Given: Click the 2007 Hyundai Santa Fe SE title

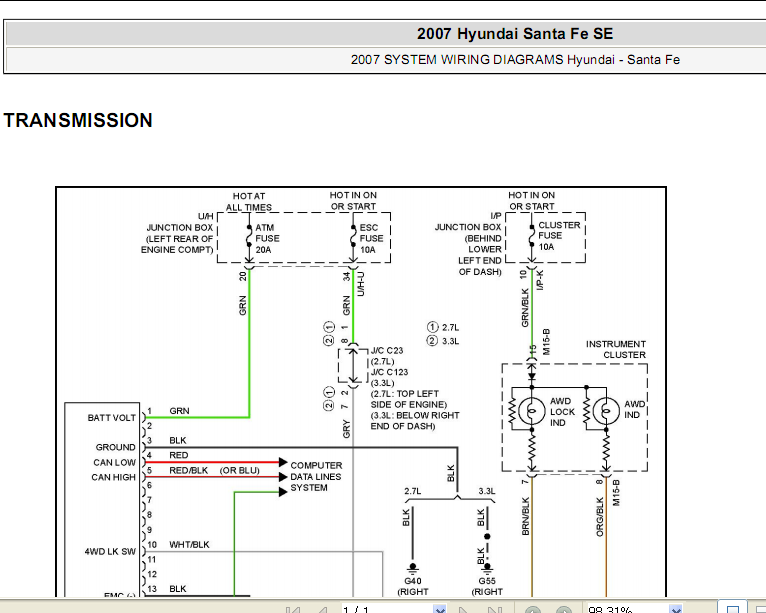Looking at the screenshot, I should pos(514,34).
